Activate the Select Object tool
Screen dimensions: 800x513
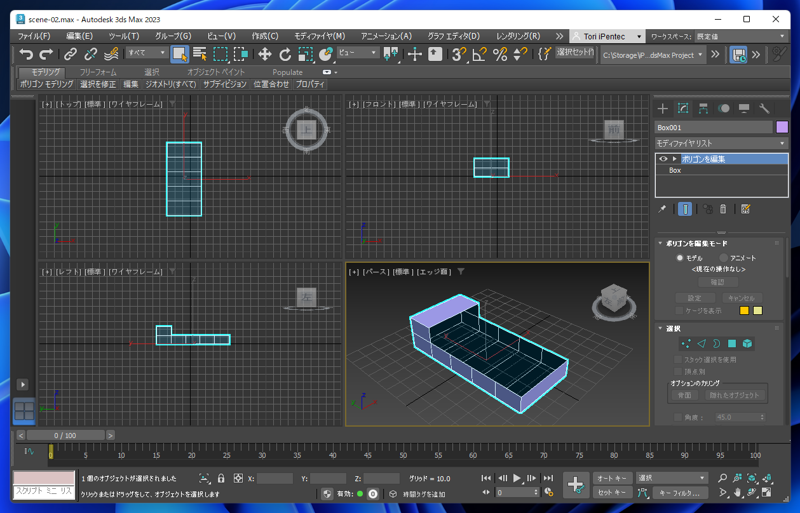pyautogui.click(x=179, y=54)
